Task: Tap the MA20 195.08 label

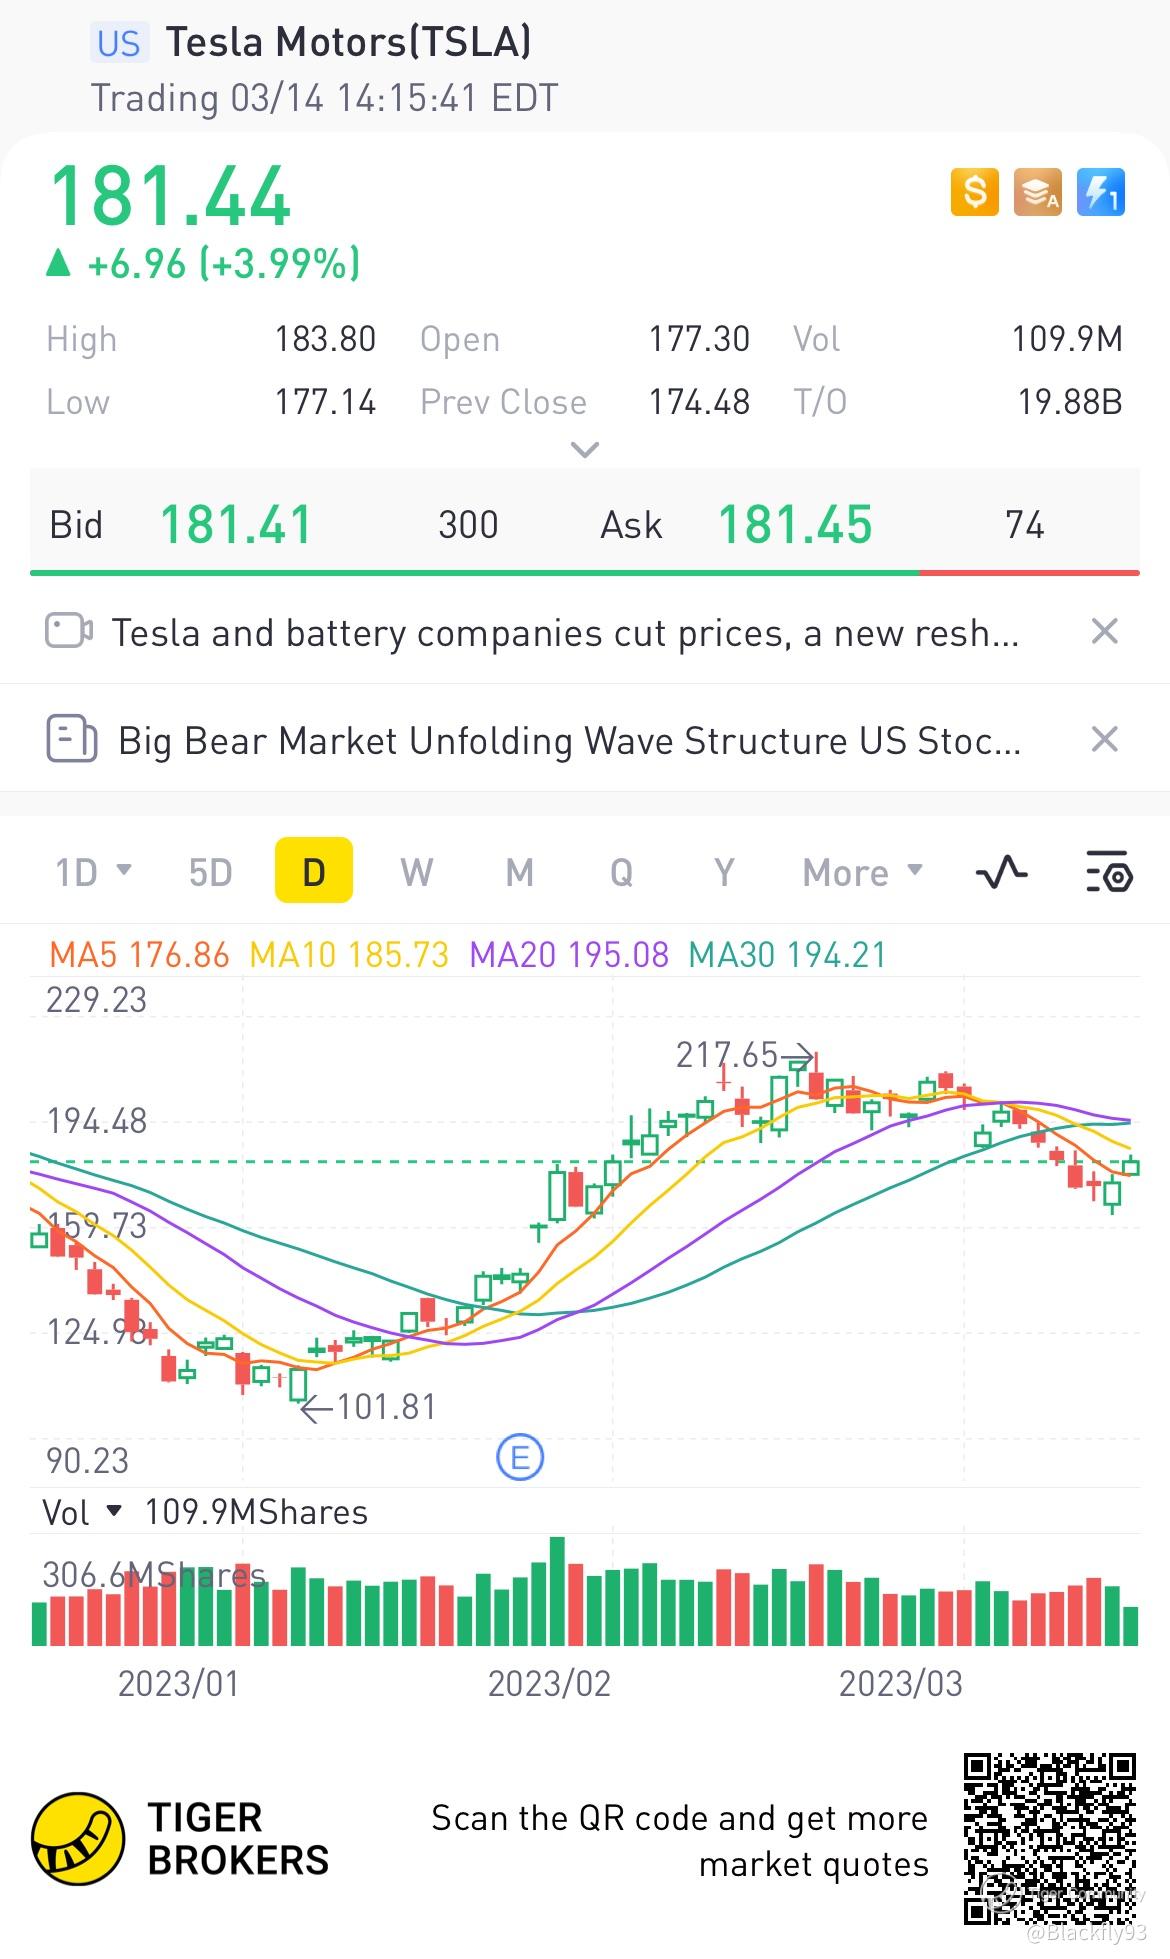Action: [x=569, y=954]
